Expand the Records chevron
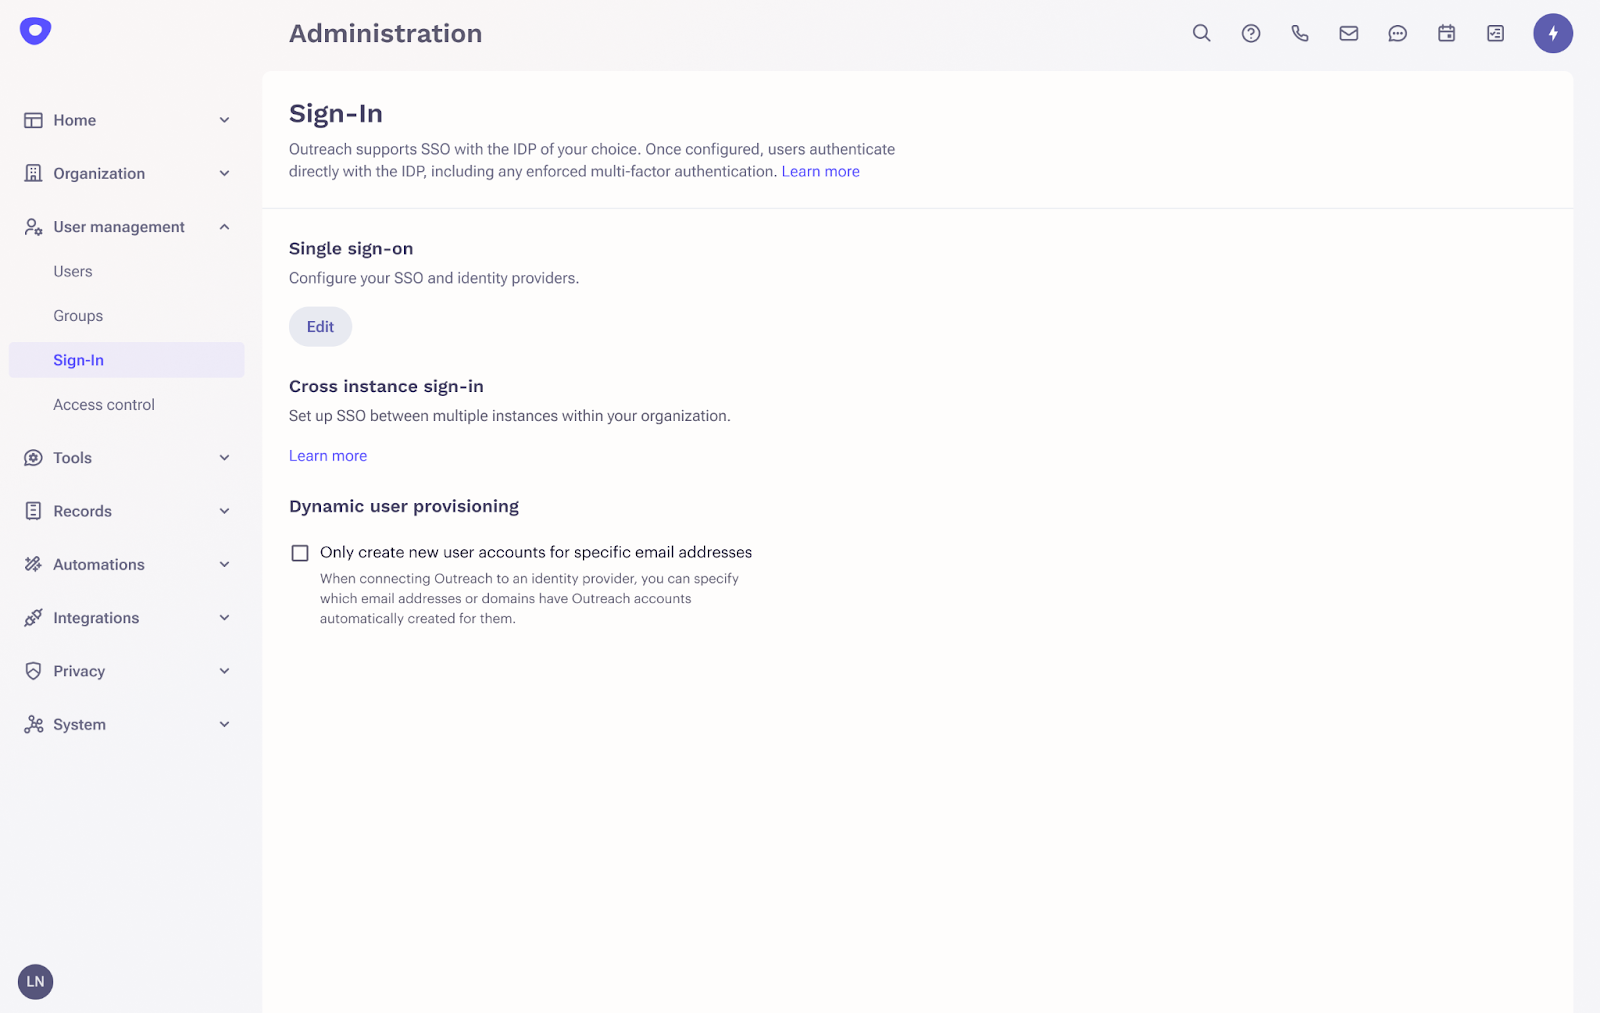Screen dimensions: 1600x1013 click(224, 511)
